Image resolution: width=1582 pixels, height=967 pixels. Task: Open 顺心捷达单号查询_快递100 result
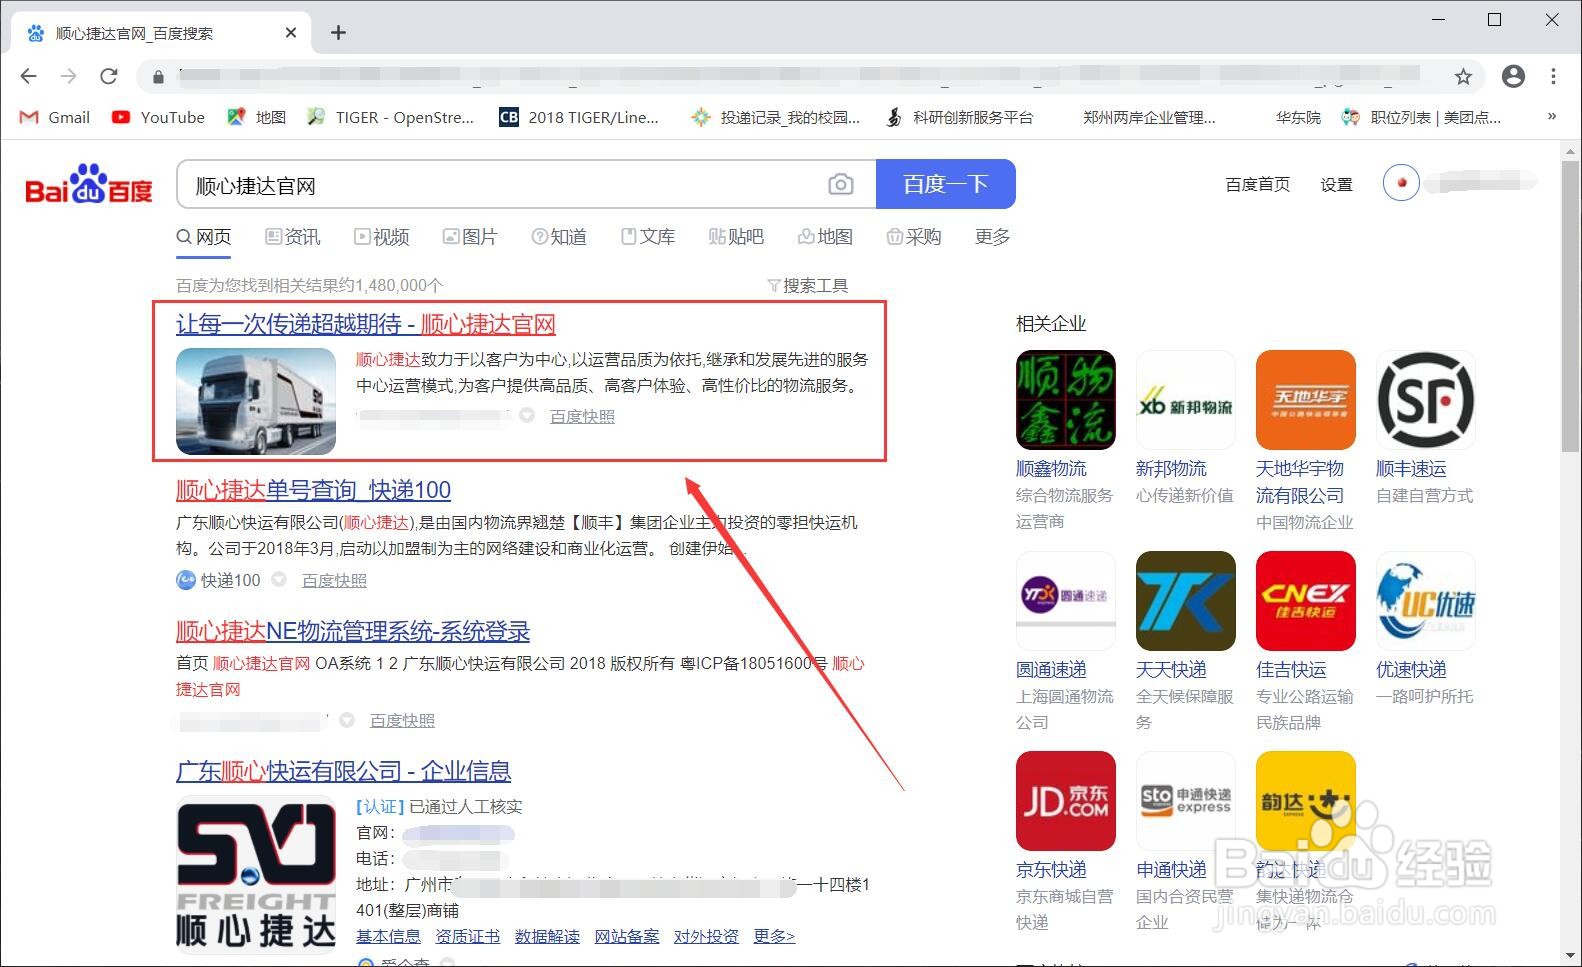[x=313, y=490]
